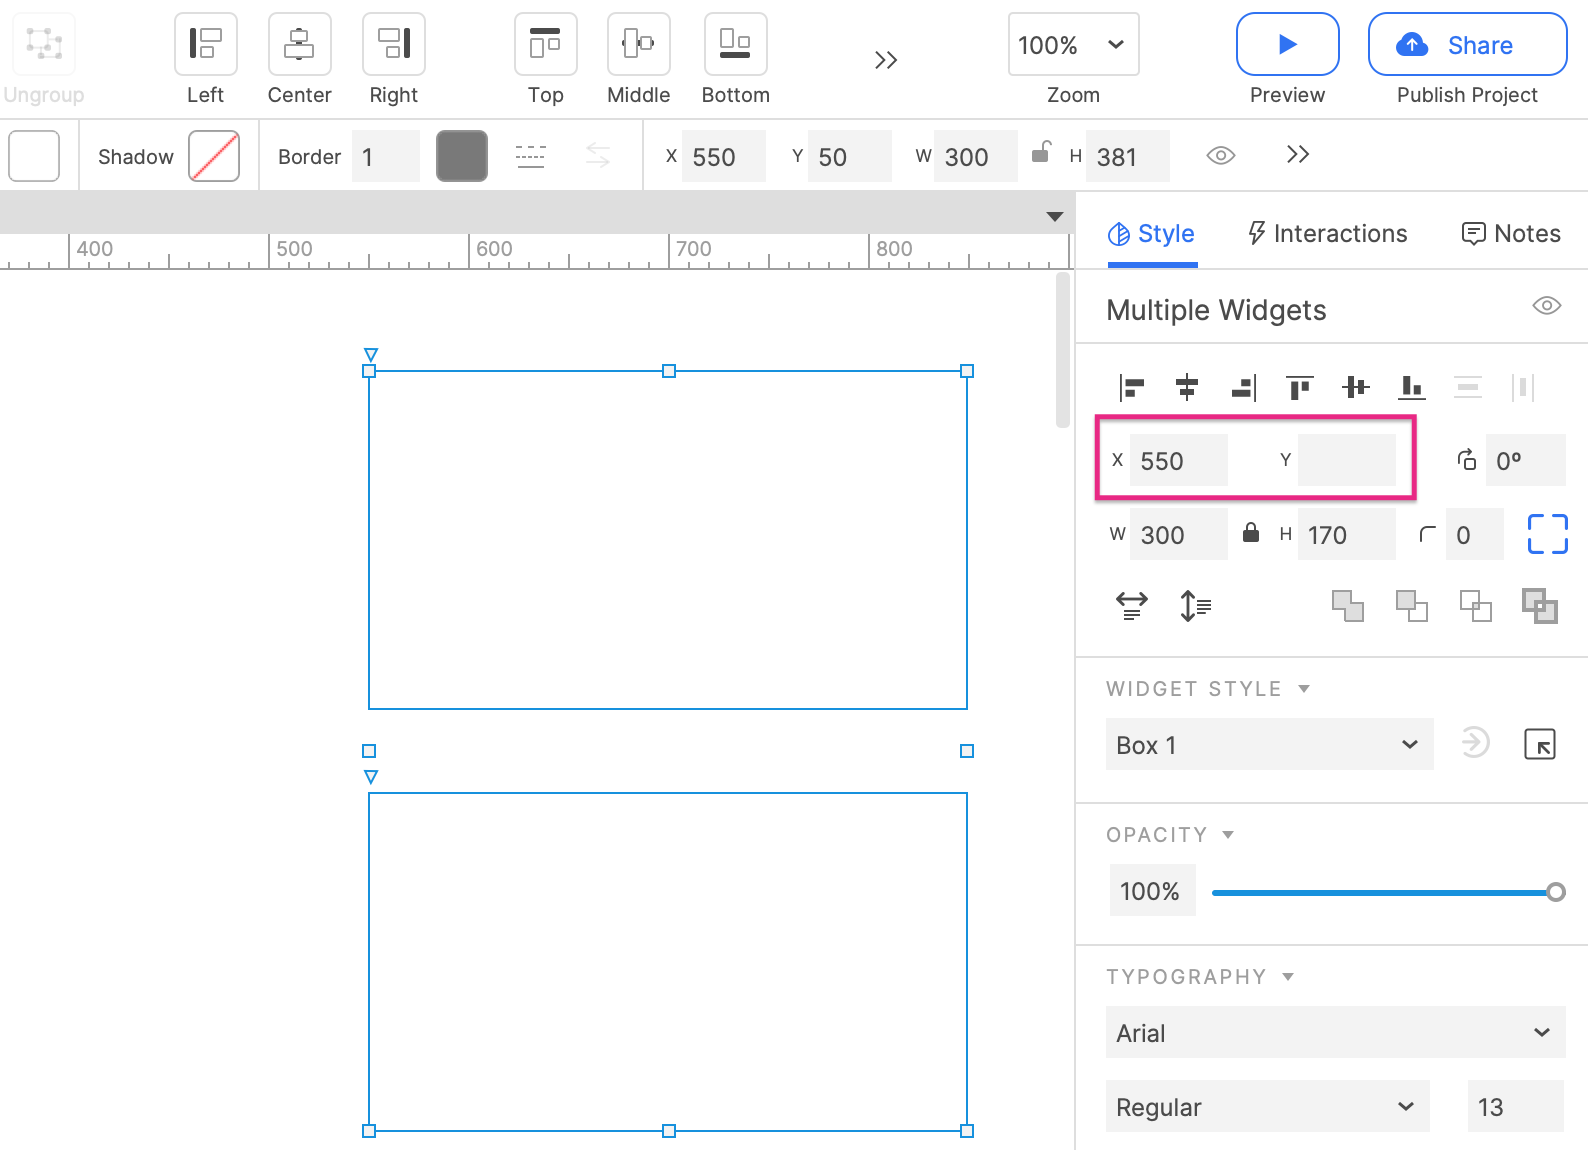
Task: Click the X field in Style panel
Action: pos(1179,460)
